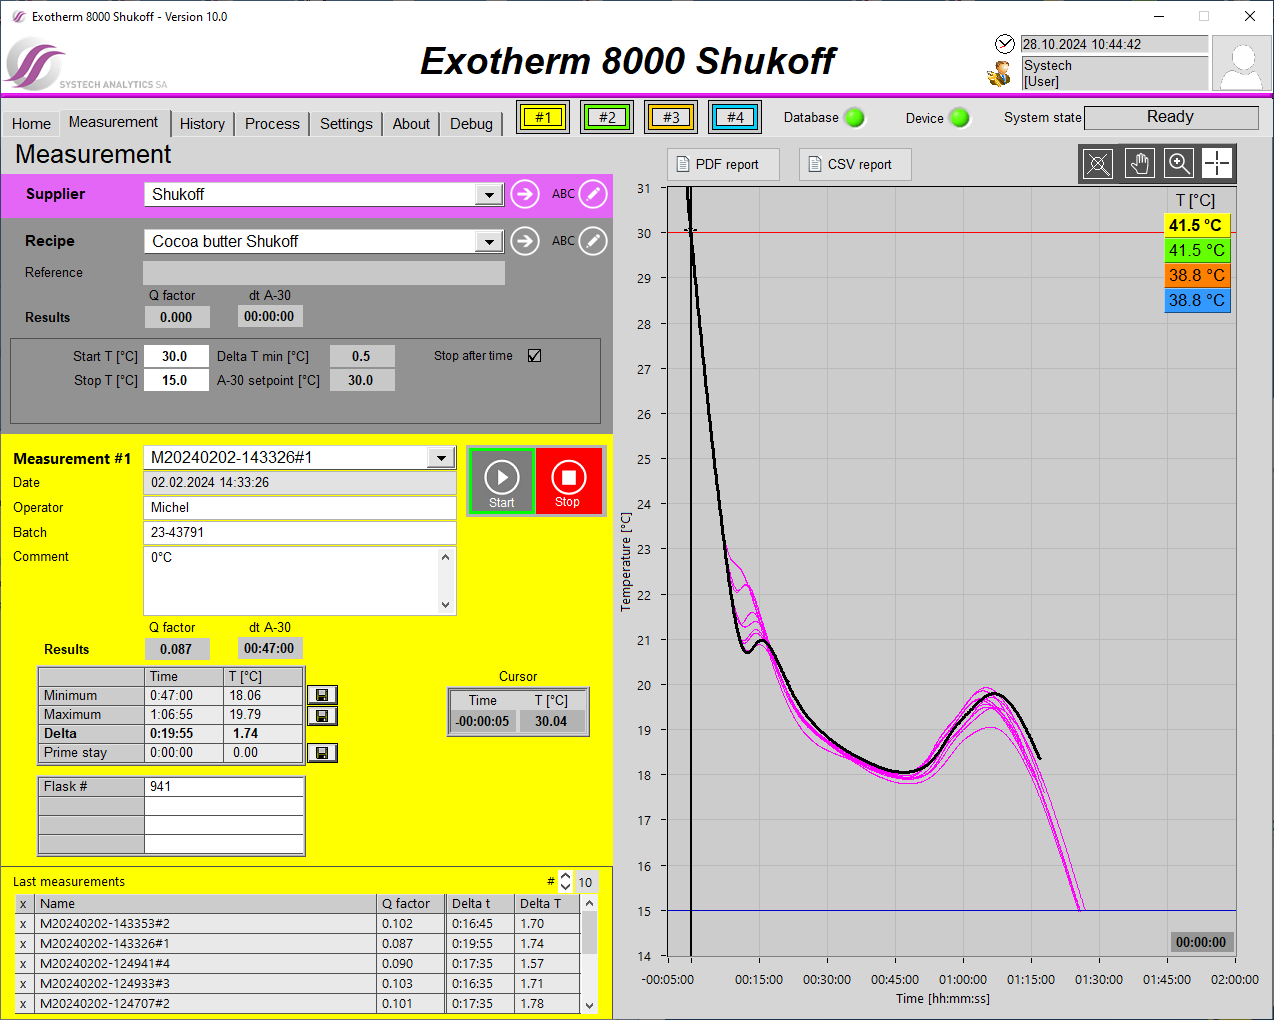
Task: Sort by the Name column header
Action: coord(205,904)
